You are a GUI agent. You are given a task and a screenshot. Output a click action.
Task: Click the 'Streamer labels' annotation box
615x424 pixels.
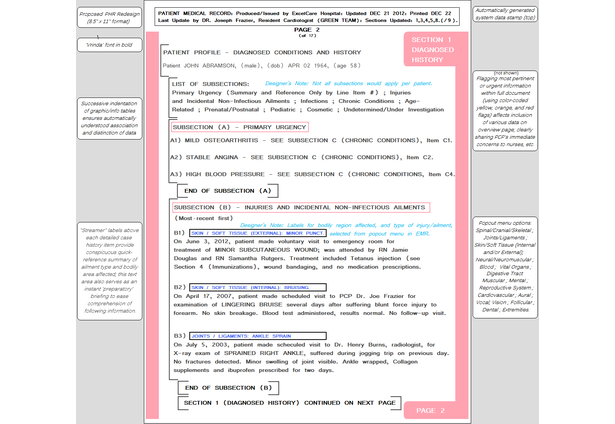109,271
